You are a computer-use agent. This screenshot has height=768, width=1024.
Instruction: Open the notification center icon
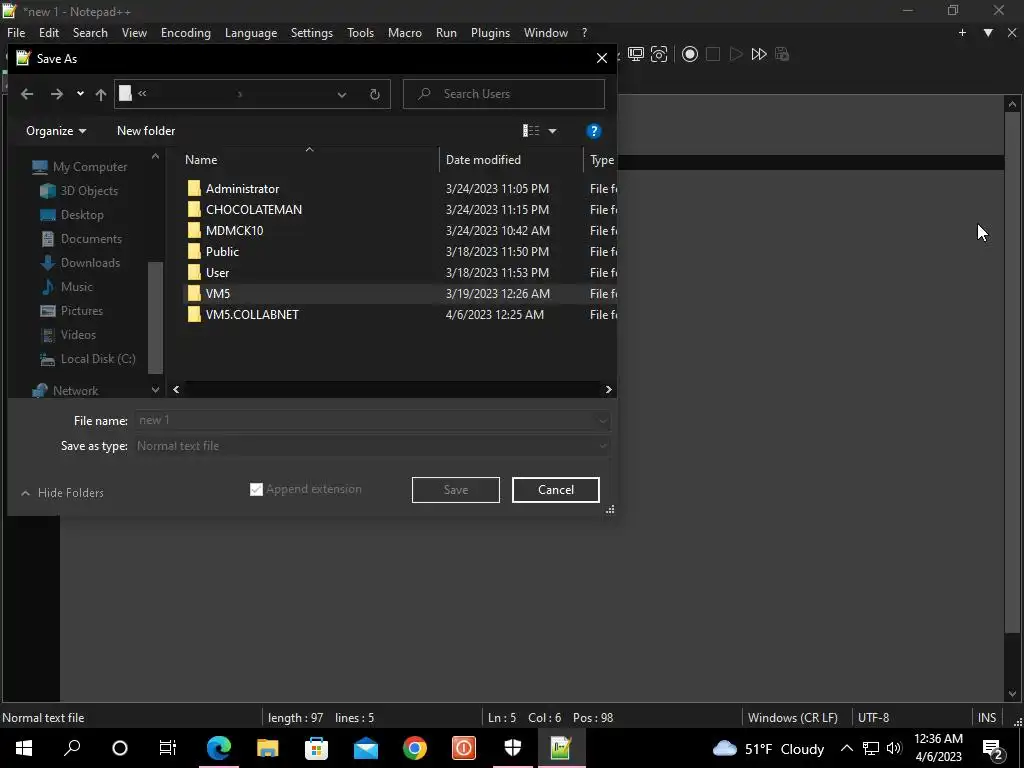993,748
